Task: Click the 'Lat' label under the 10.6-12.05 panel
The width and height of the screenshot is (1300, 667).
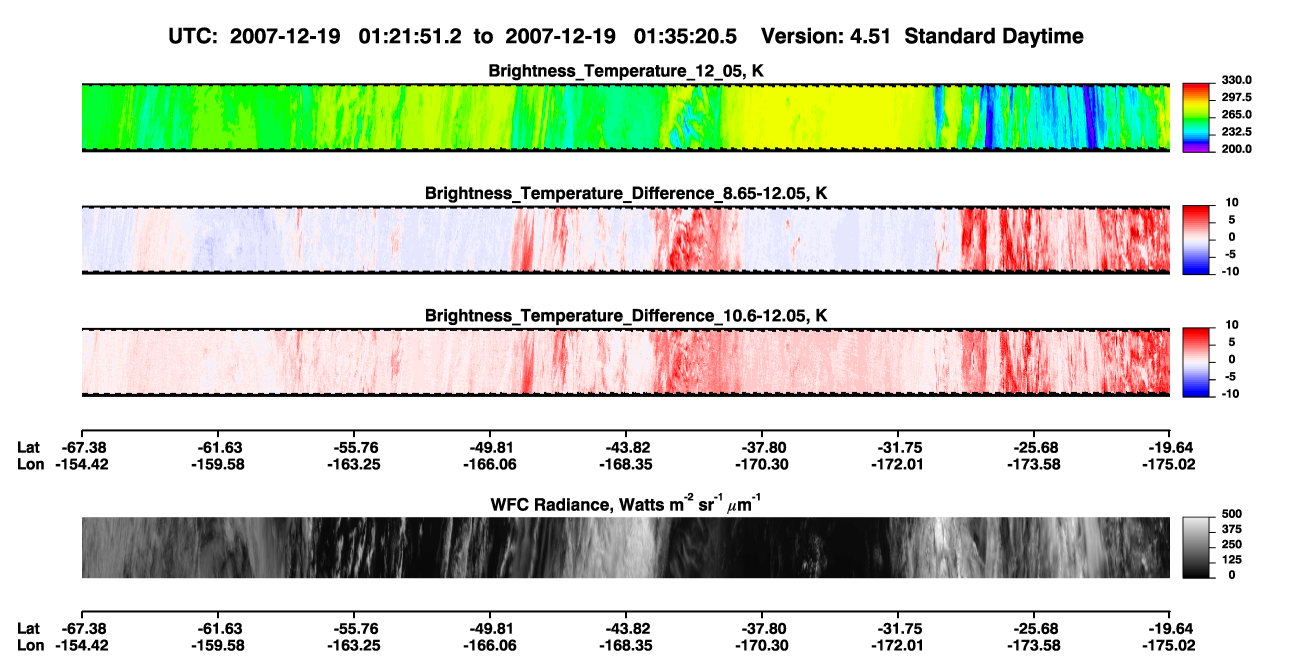Action: point(29,448)
